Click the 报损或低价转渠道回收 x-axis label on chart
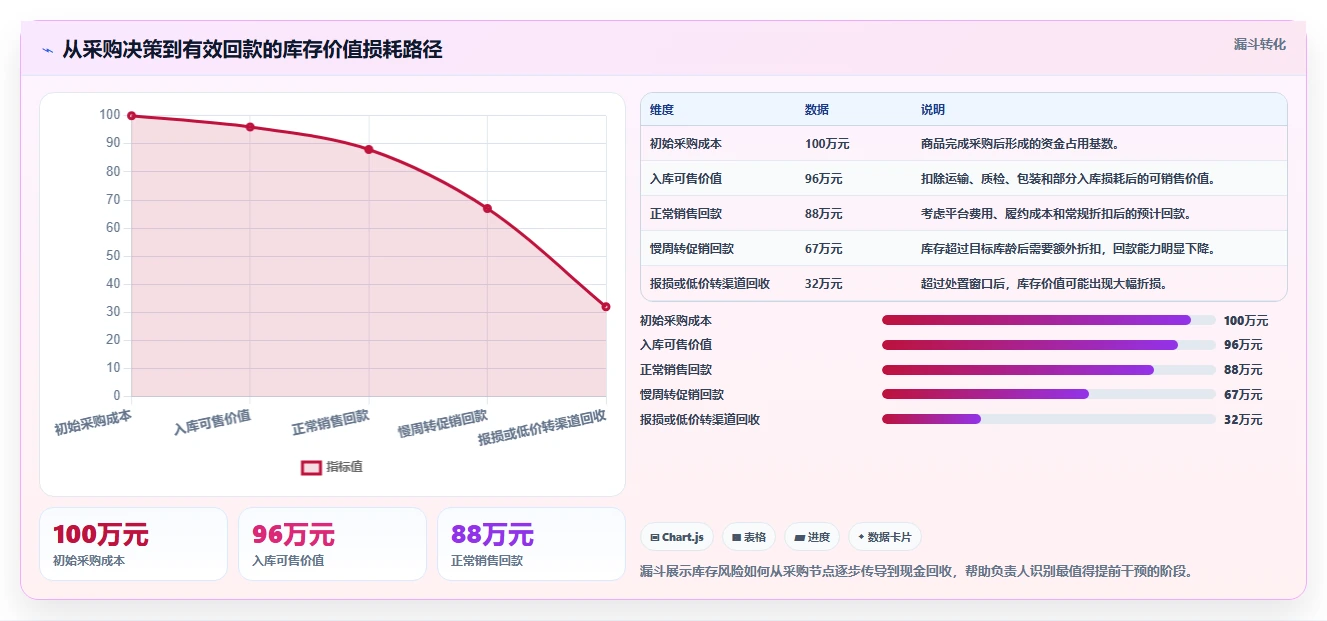1327x621 pixels. [x=542, y=428]
